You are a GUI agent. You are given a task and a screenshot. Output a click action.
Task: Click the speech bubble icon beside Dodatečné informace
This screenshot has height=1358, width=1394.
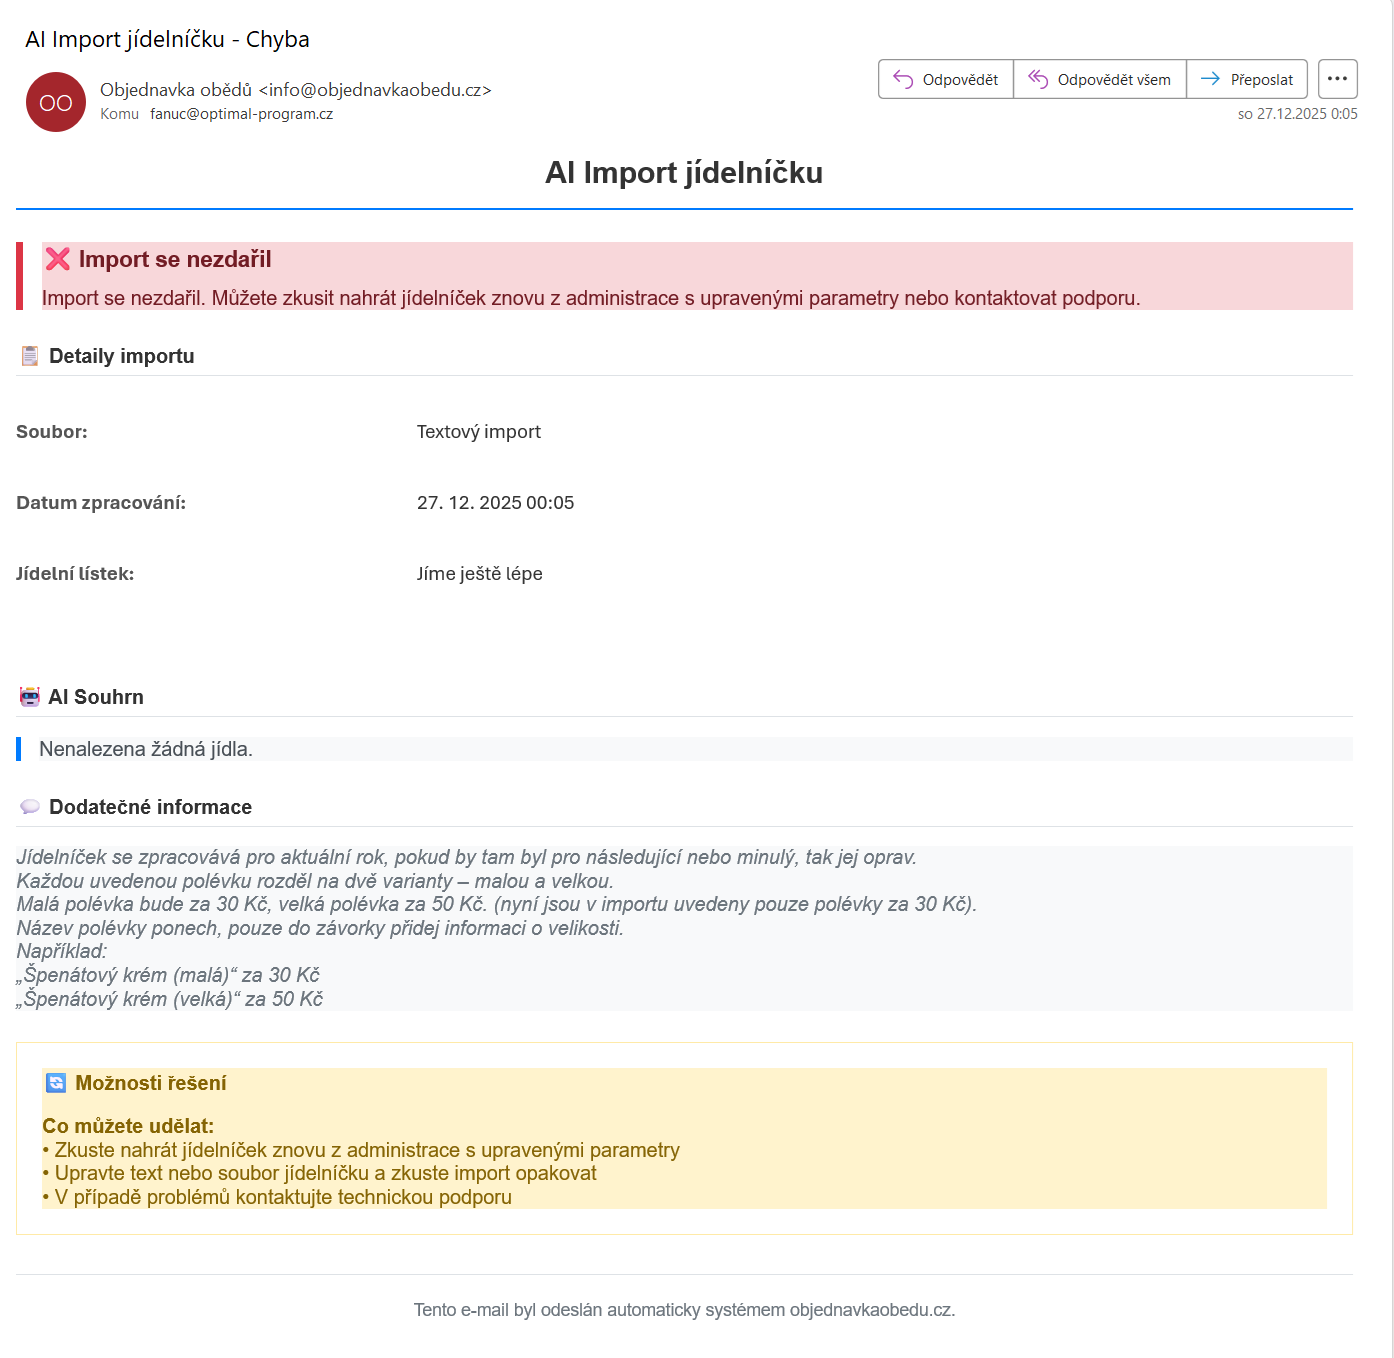[x=30, y=807]
